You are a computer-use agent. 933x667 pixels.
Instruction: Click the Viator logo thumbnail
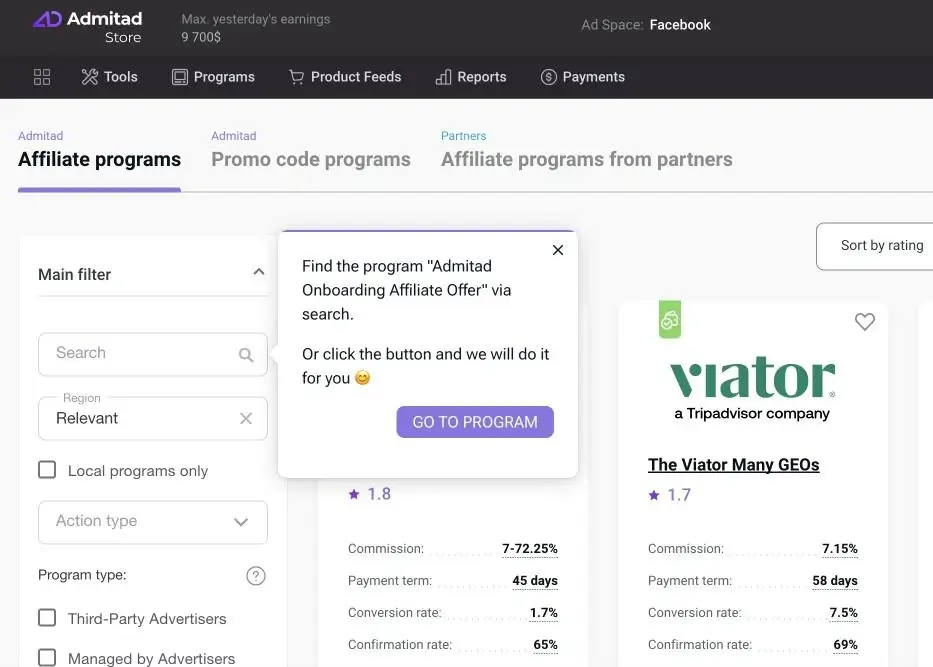[752, 388]
